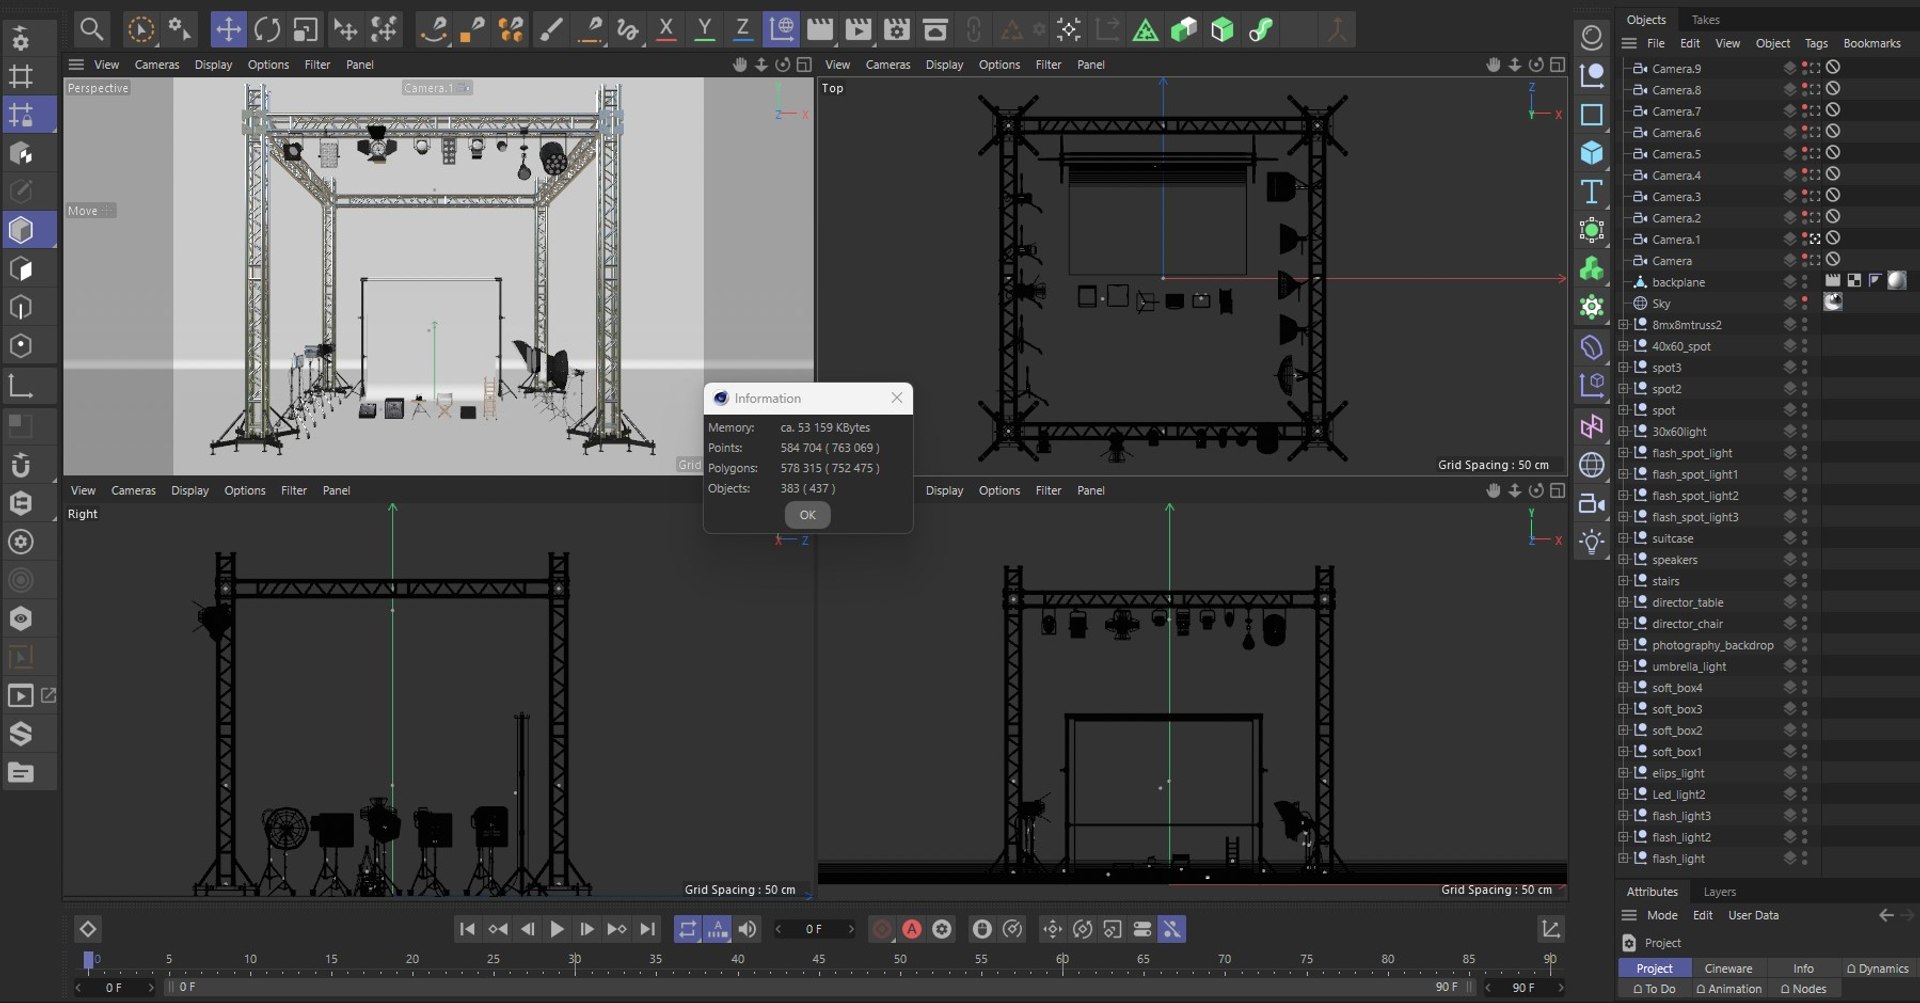Toggle timeline sound speaker icon
The width and height of the screenshot is (1920, 1003).
pyautogui.click(x=747, y=929)
